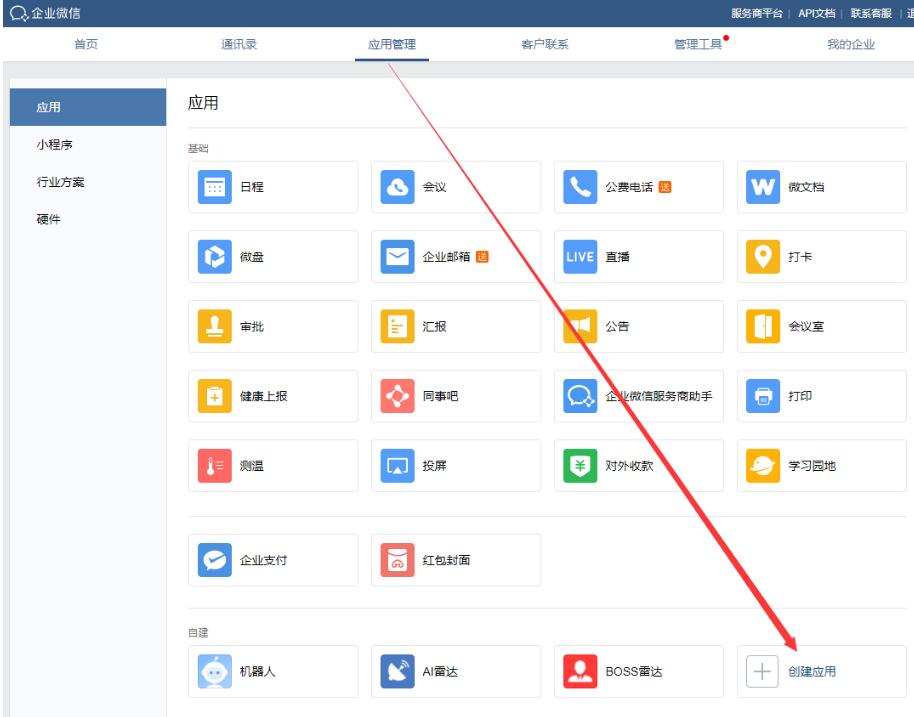This screenshot has height=717, width=914.
Task: Click the 企业支付 icon
Action: tap(215, 560)
